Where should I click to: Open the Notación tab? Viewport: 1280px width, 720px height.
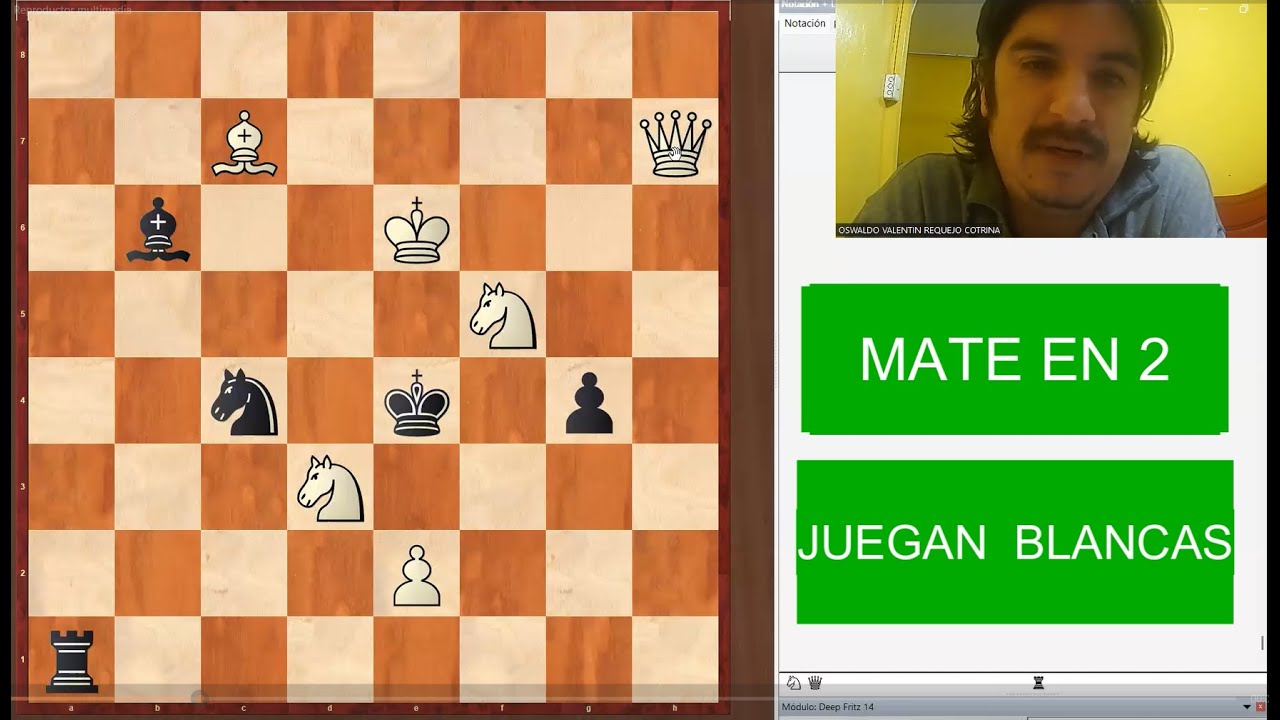[805, 23]
